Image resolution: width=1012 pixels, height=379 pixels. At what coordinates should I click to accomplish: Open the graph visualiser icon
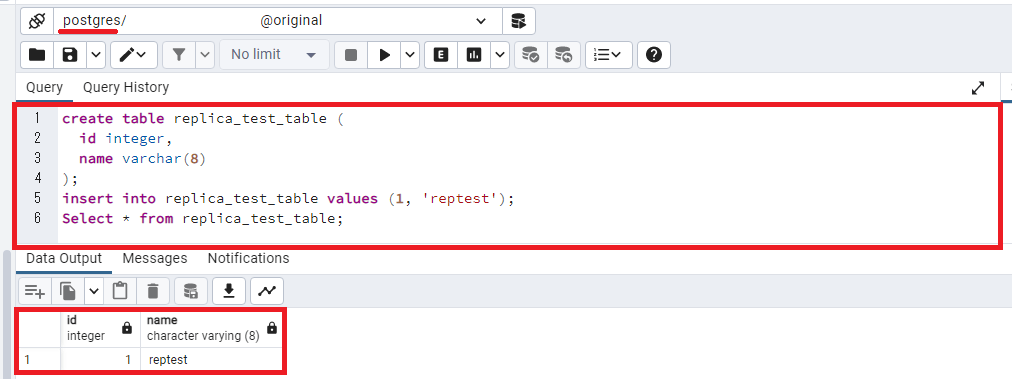pyautogui.click(x=267, y=291)
